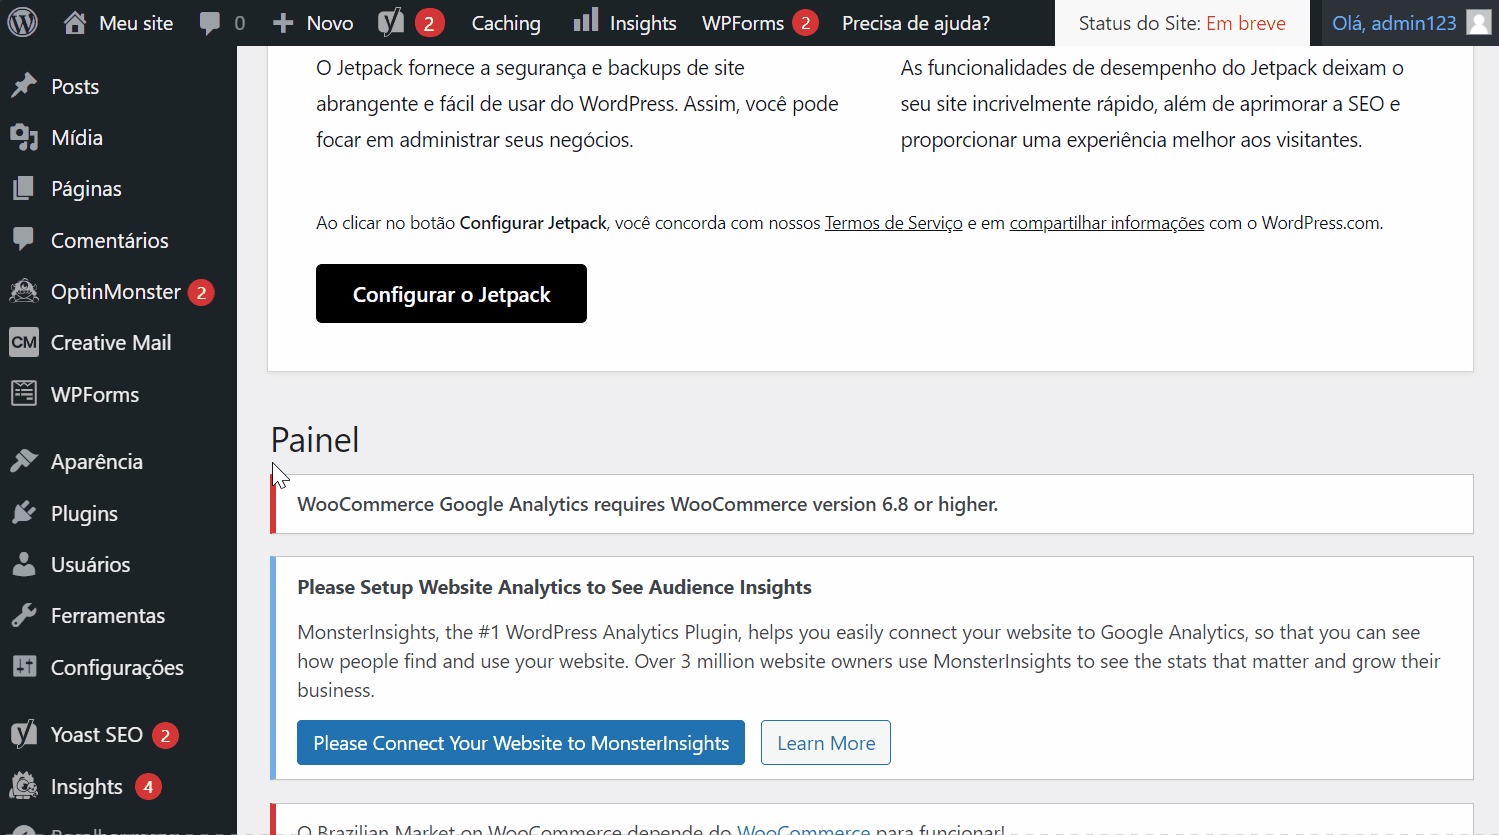1499x835 pixels.
Task: Click the Yoast SEO sidebar badge showing 2
Action: pyautogui.click(x=165, y=735)
